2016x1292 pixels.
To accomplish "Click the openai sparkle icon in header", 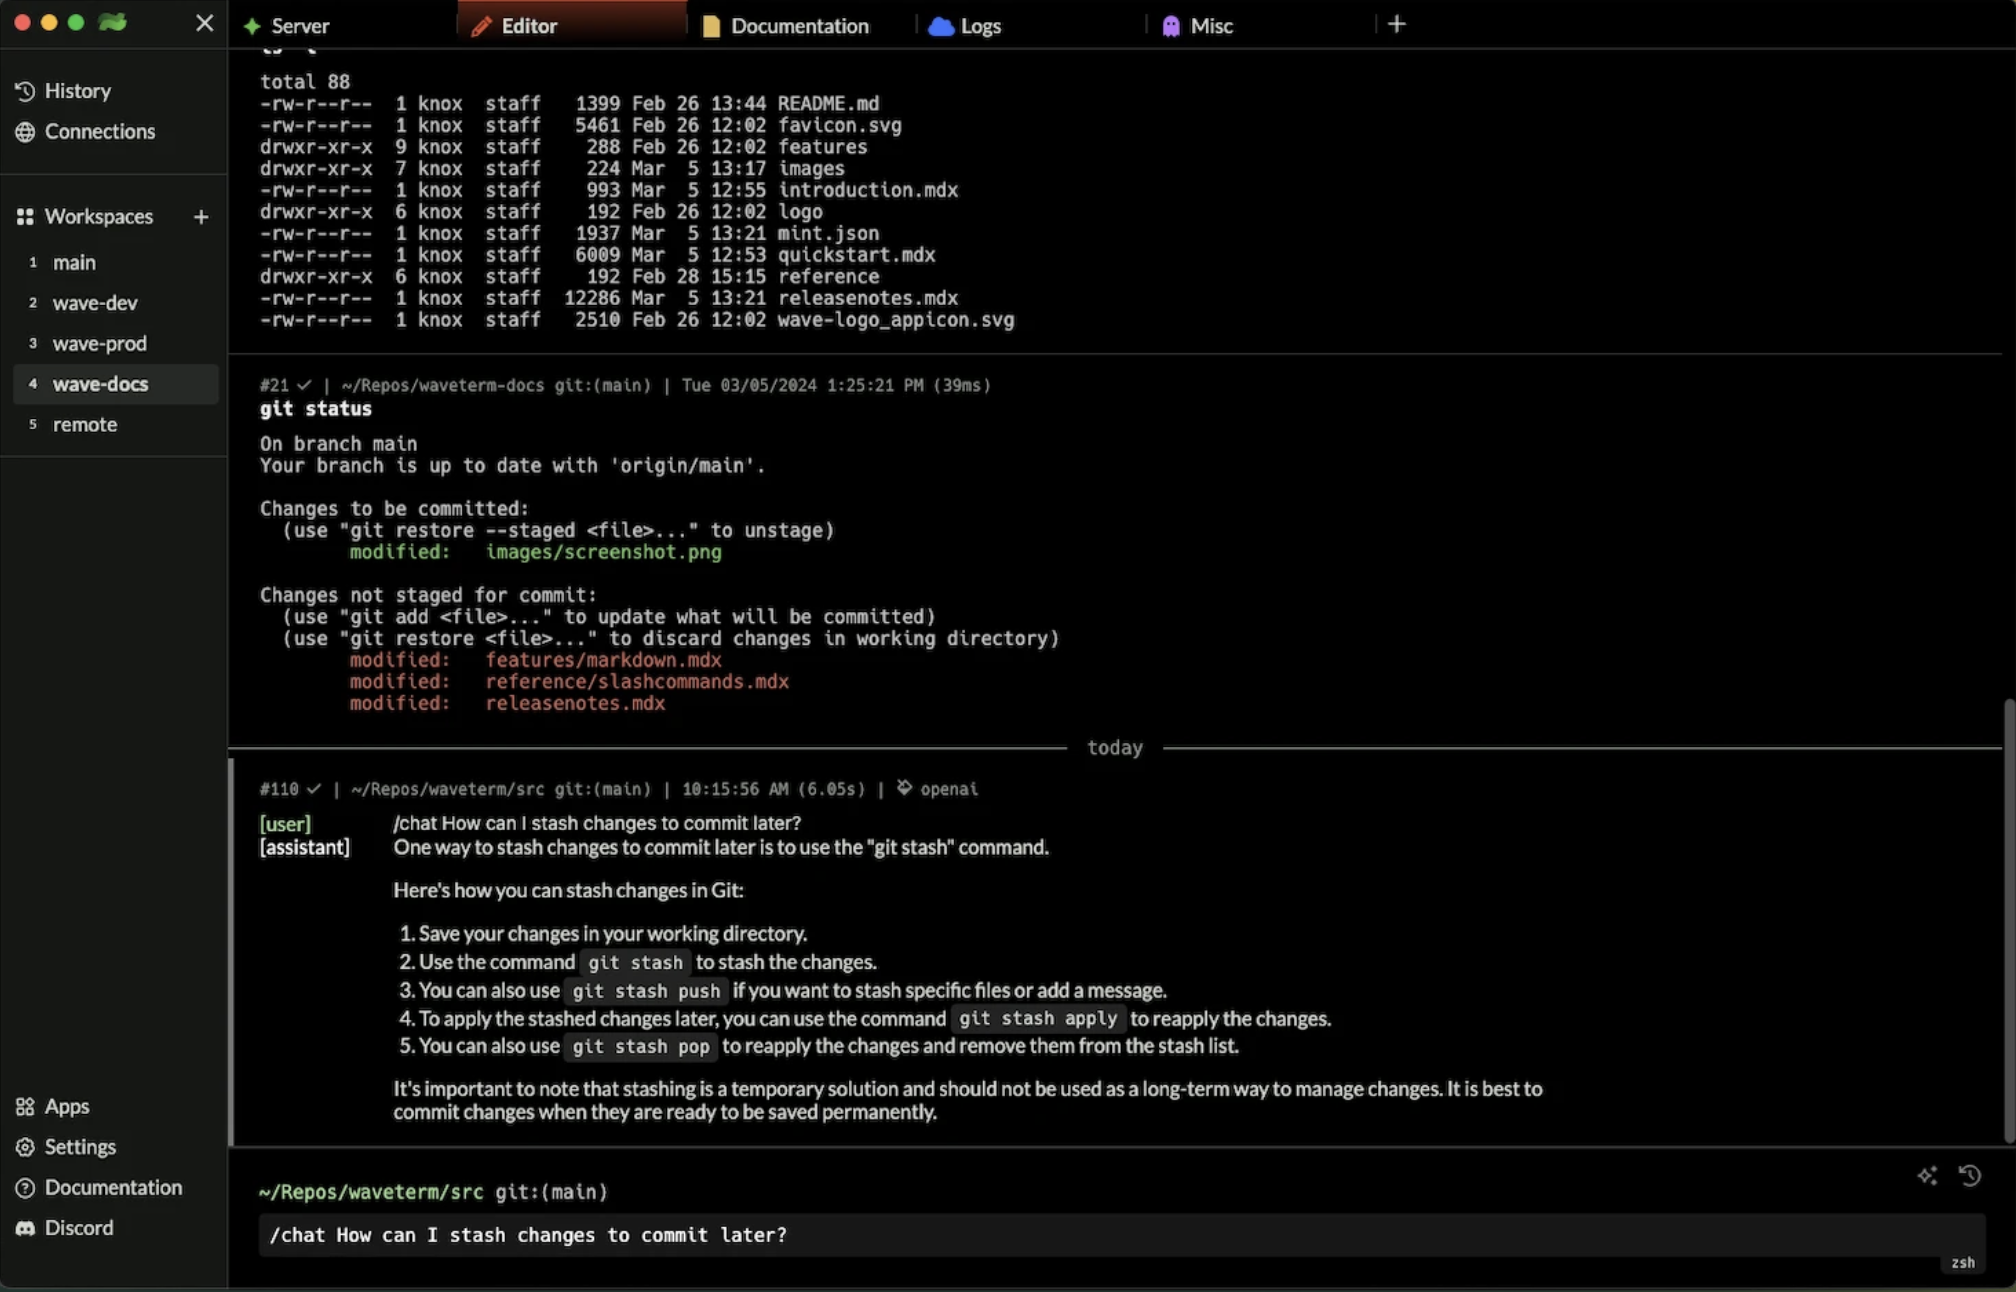I will (x=904, y=788).
